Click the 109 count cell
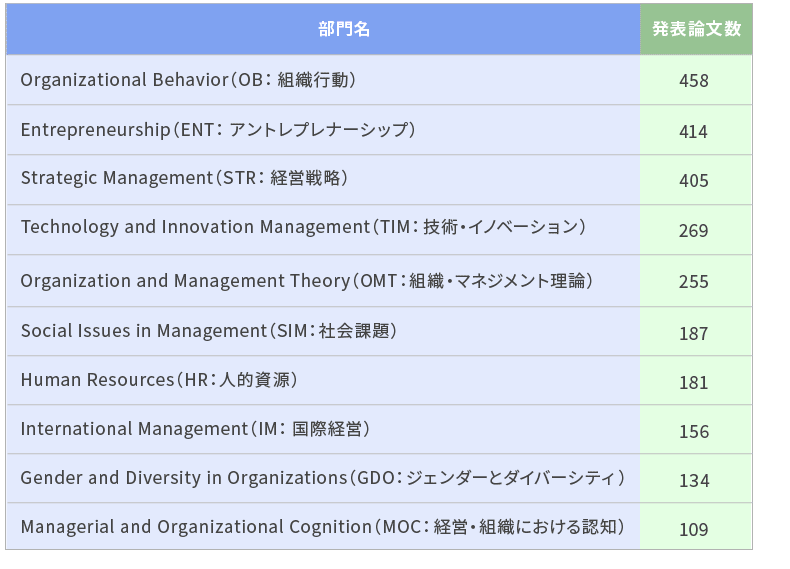The width and height of the screenshot is (790, 569). tap(696, 527)
